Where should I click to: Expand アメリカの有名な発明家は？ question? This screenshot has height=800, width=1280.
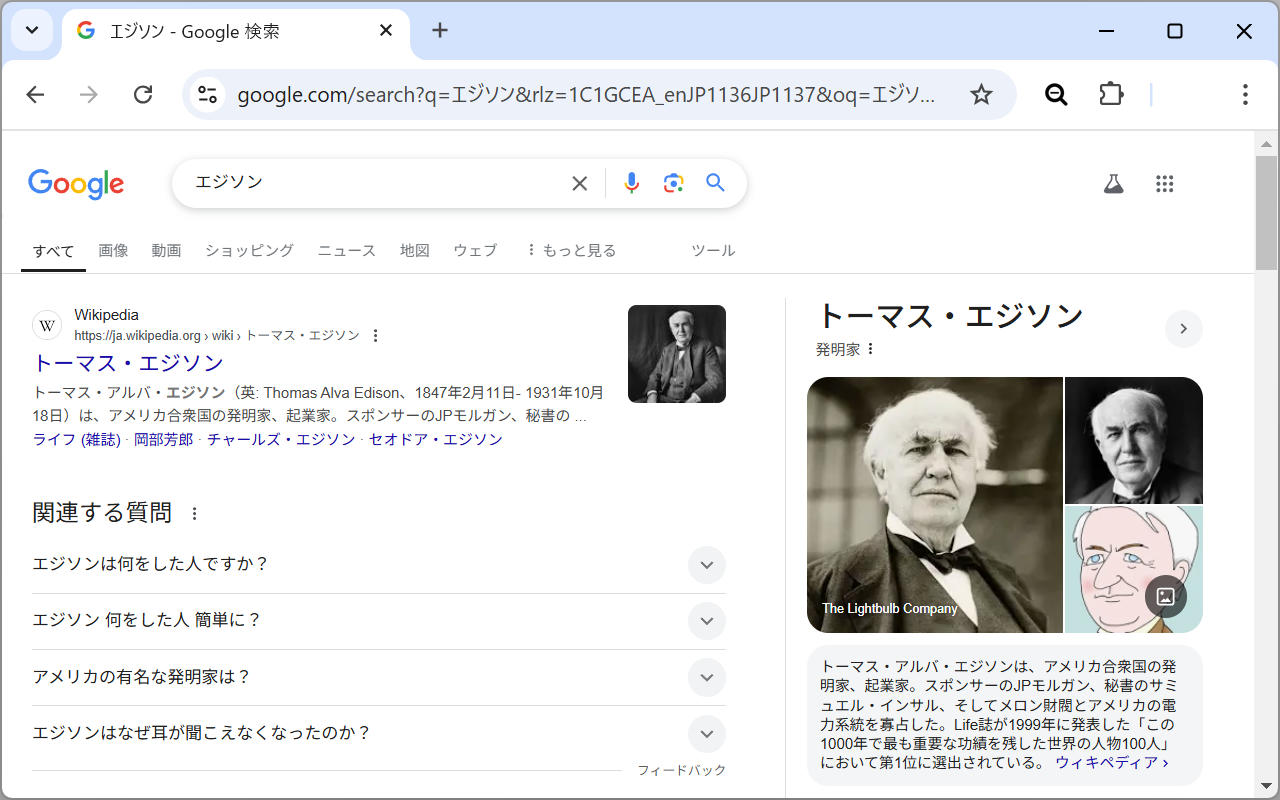tap(379, 677)
